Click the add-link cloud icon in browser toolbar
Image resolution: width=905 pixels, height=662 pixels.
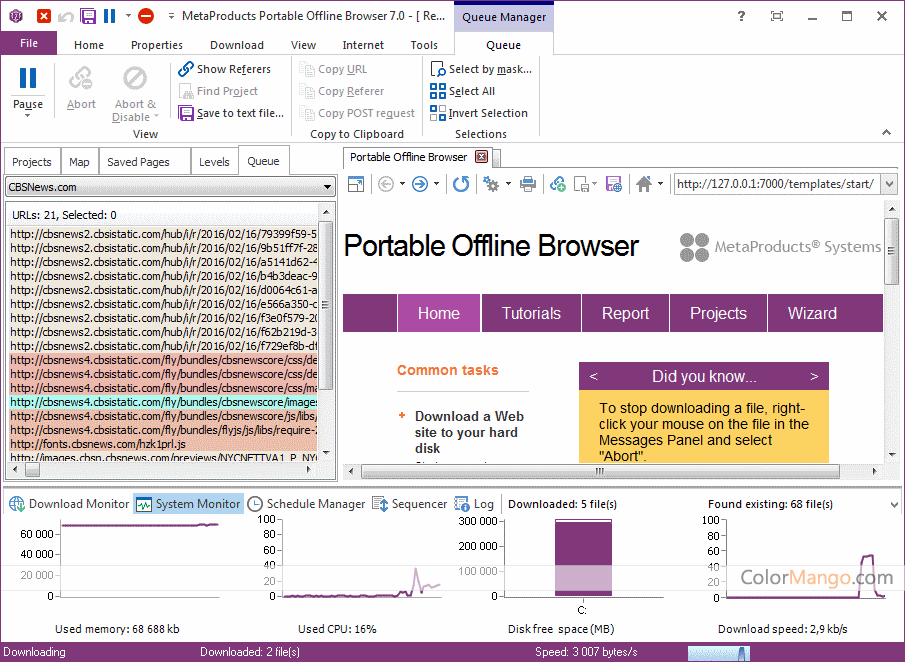(558, 184)
